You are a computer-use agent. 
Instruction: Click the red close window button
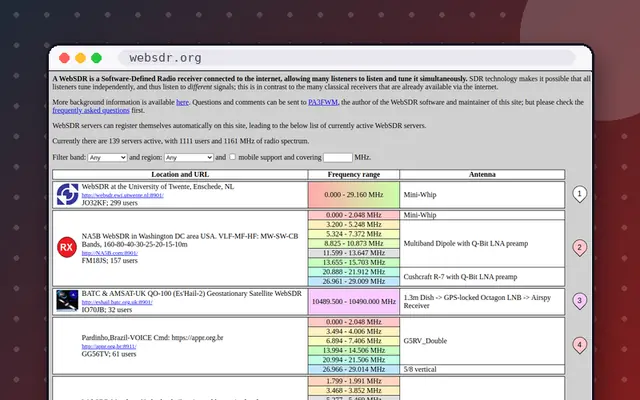[64, 58]
